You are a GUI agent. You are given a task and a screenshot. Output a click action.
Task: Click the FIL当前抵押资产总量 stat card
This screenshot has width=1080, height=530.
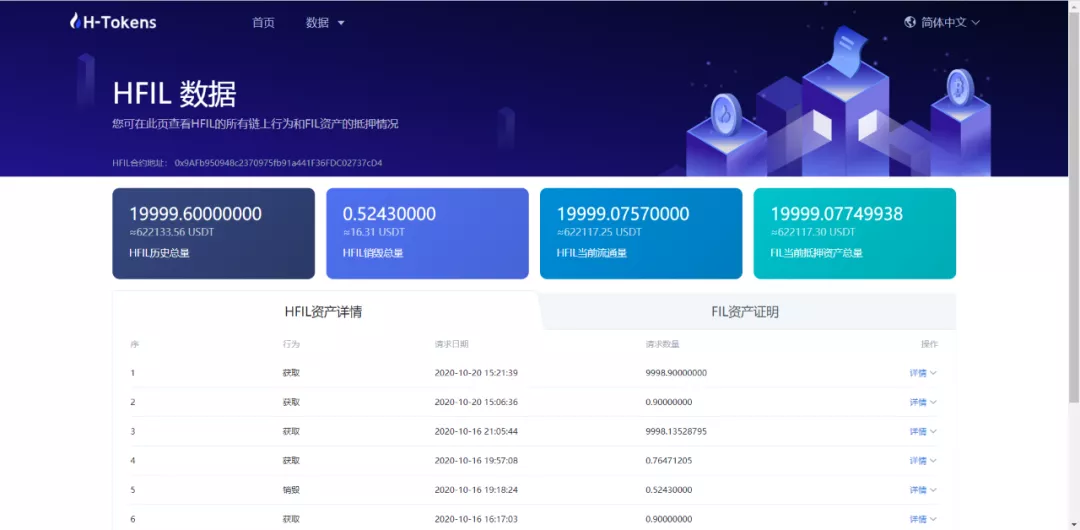[x=855, y=234]
